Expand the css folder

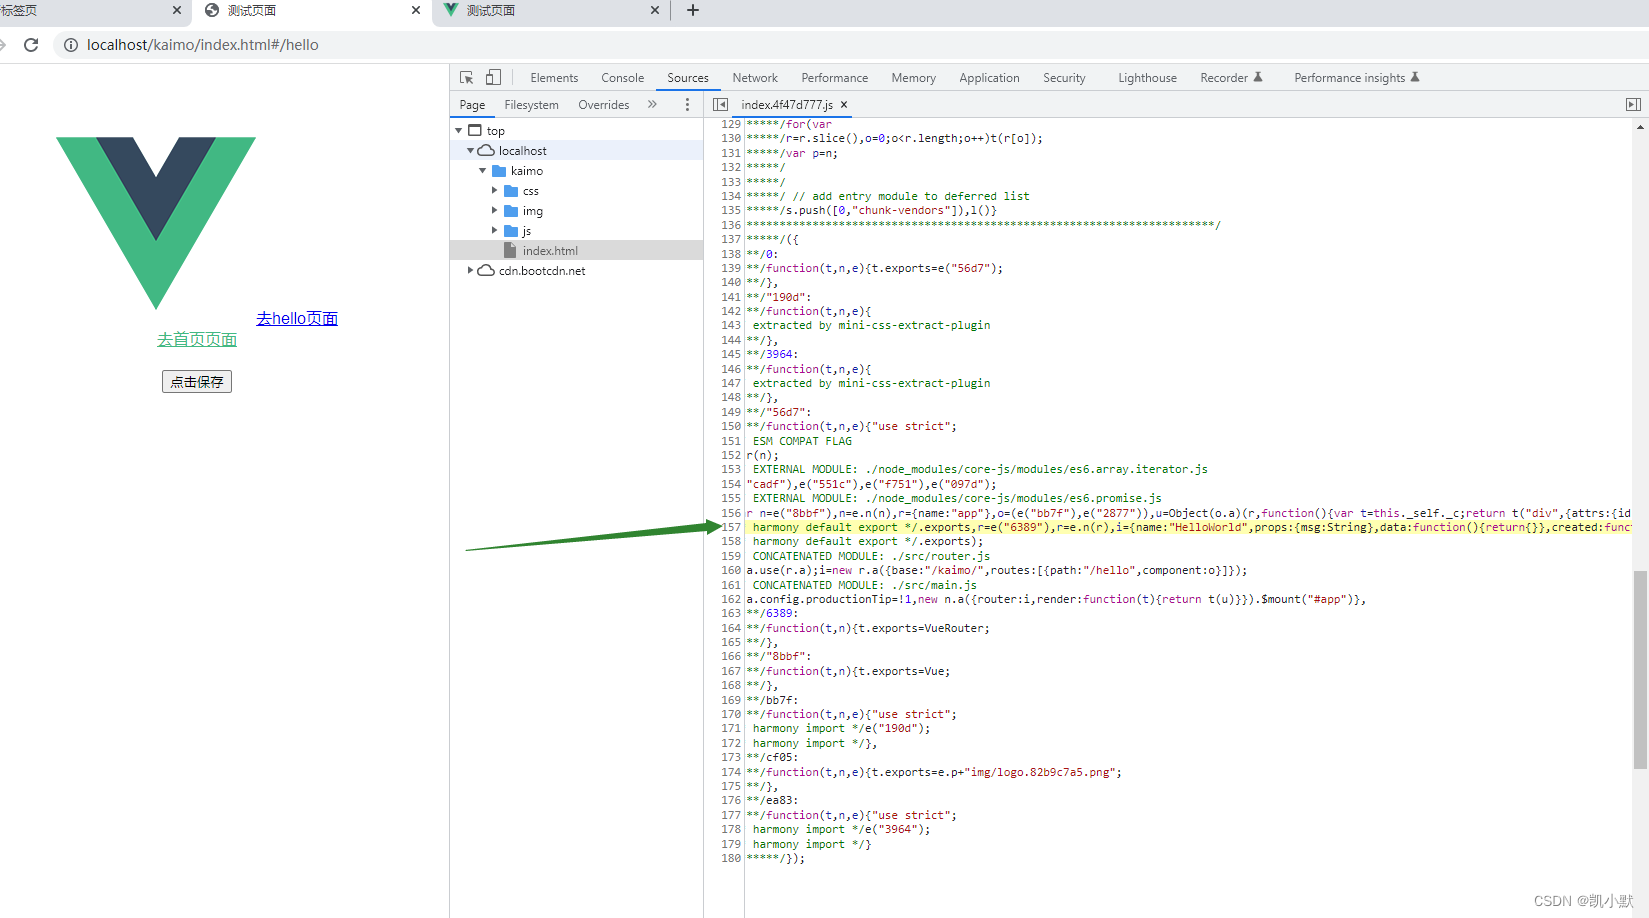click(x=494, y=191)
